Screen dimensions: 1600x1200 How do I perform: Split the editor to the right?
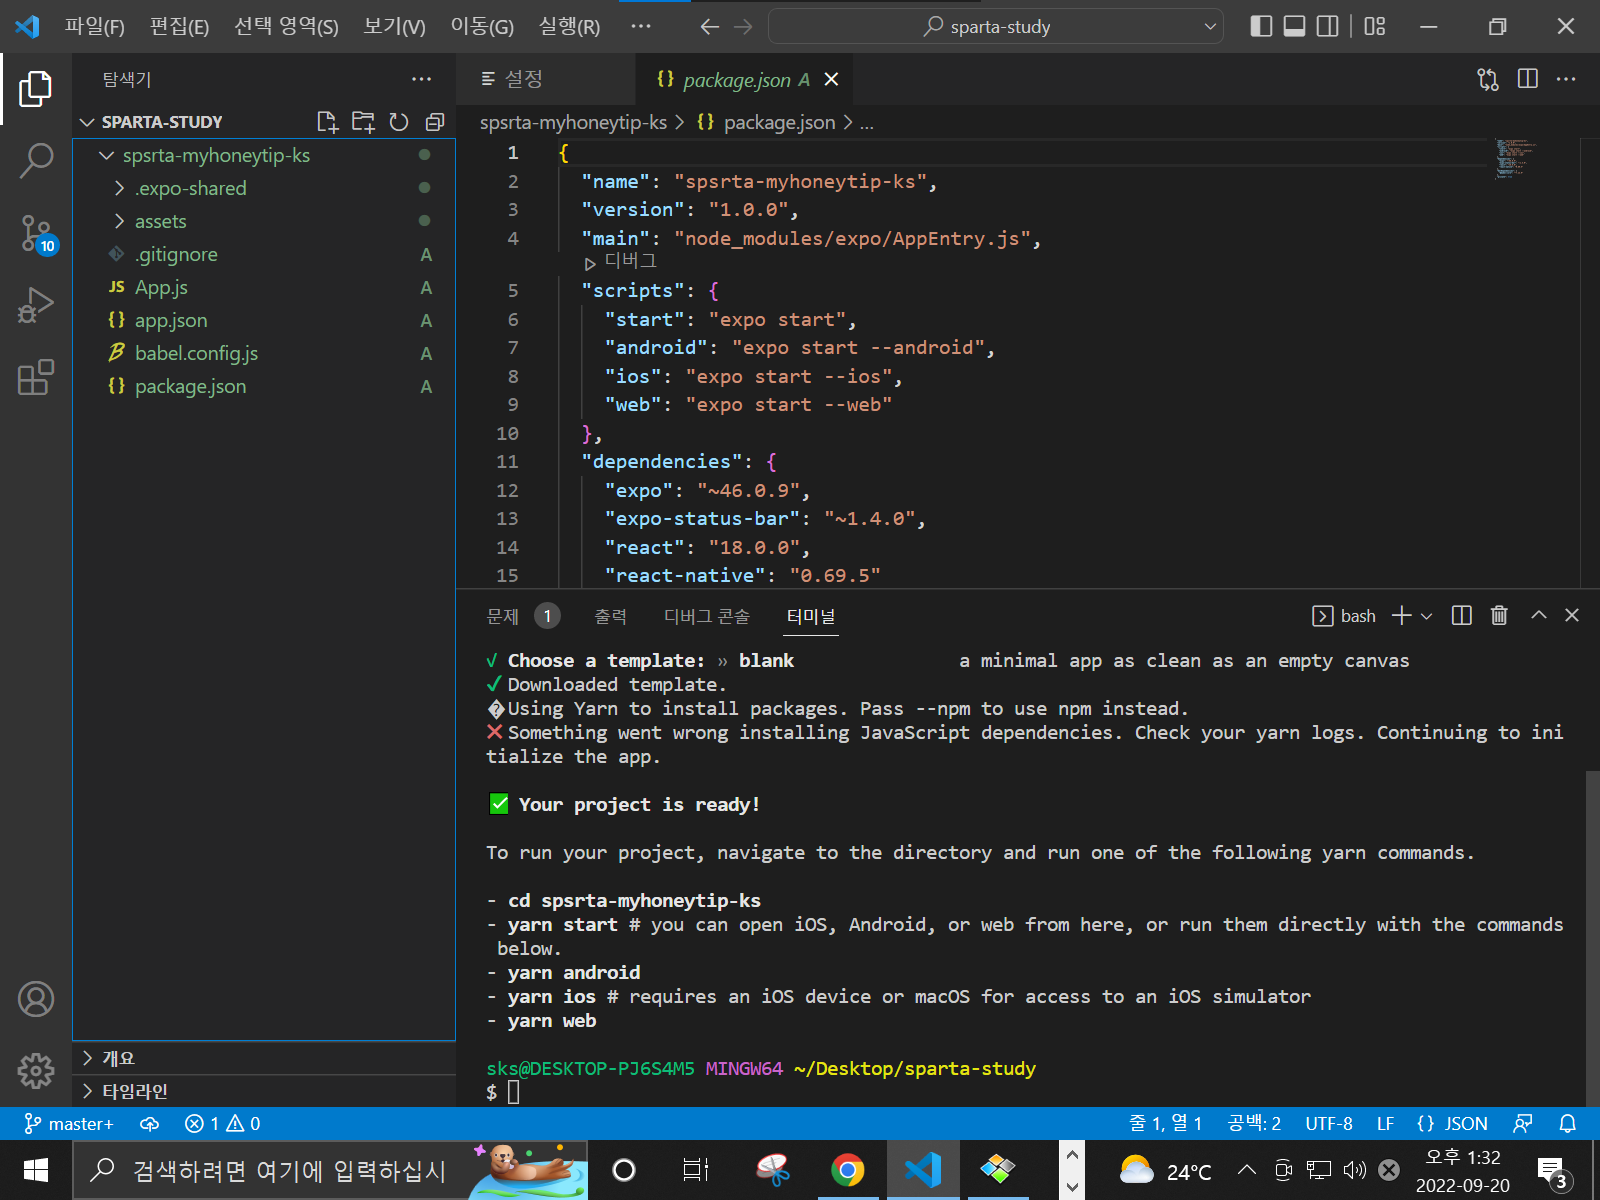click(1528, 79)
